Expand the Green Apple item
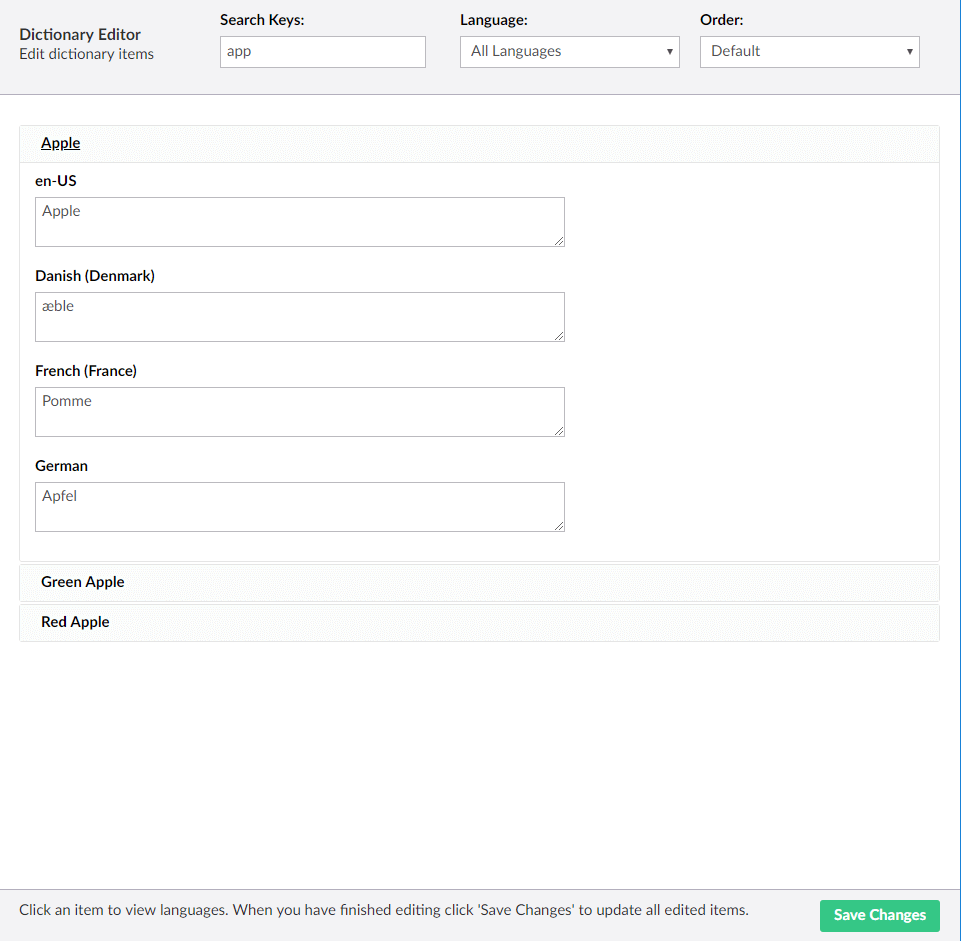The image size is (961, 941). click(x=479, y=583)
